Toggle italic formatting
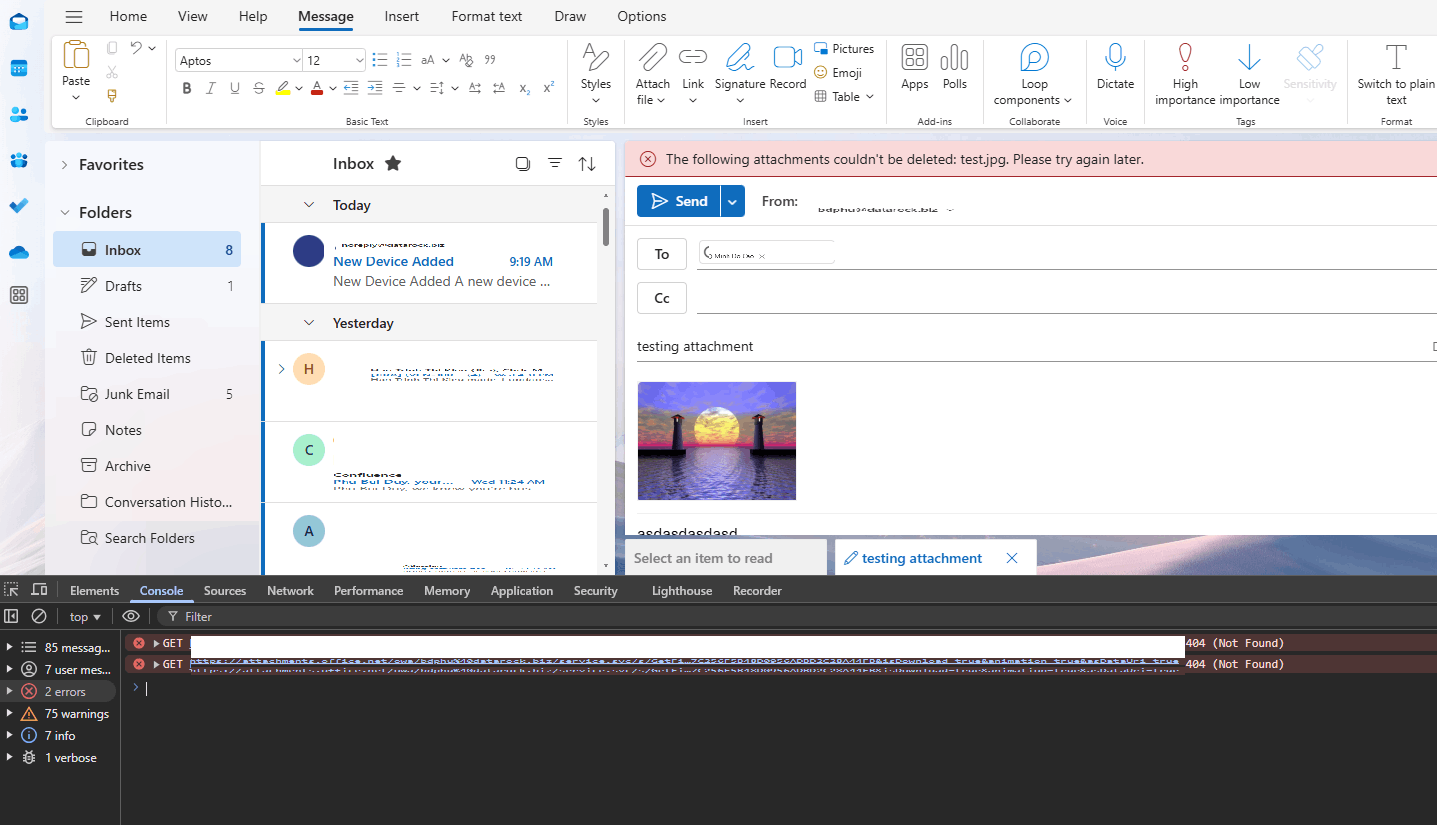 tap(210, 88)
